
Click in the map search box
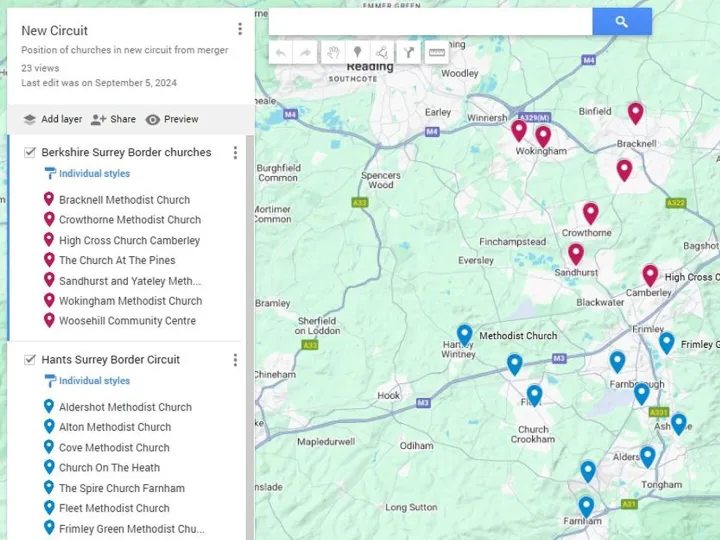pyautogui.click(x=430, y=22)
